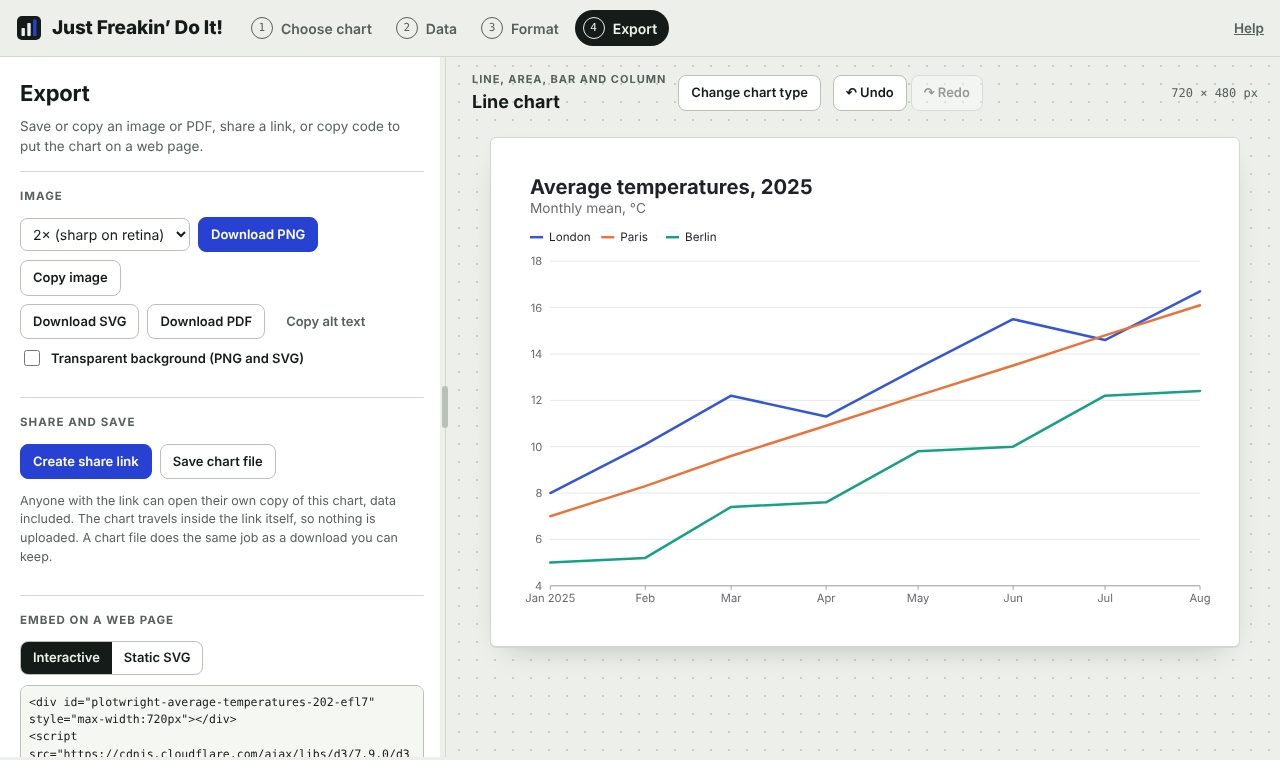Click the Undo button
This screenshot has height=760, width=1280.
point(870,93)
